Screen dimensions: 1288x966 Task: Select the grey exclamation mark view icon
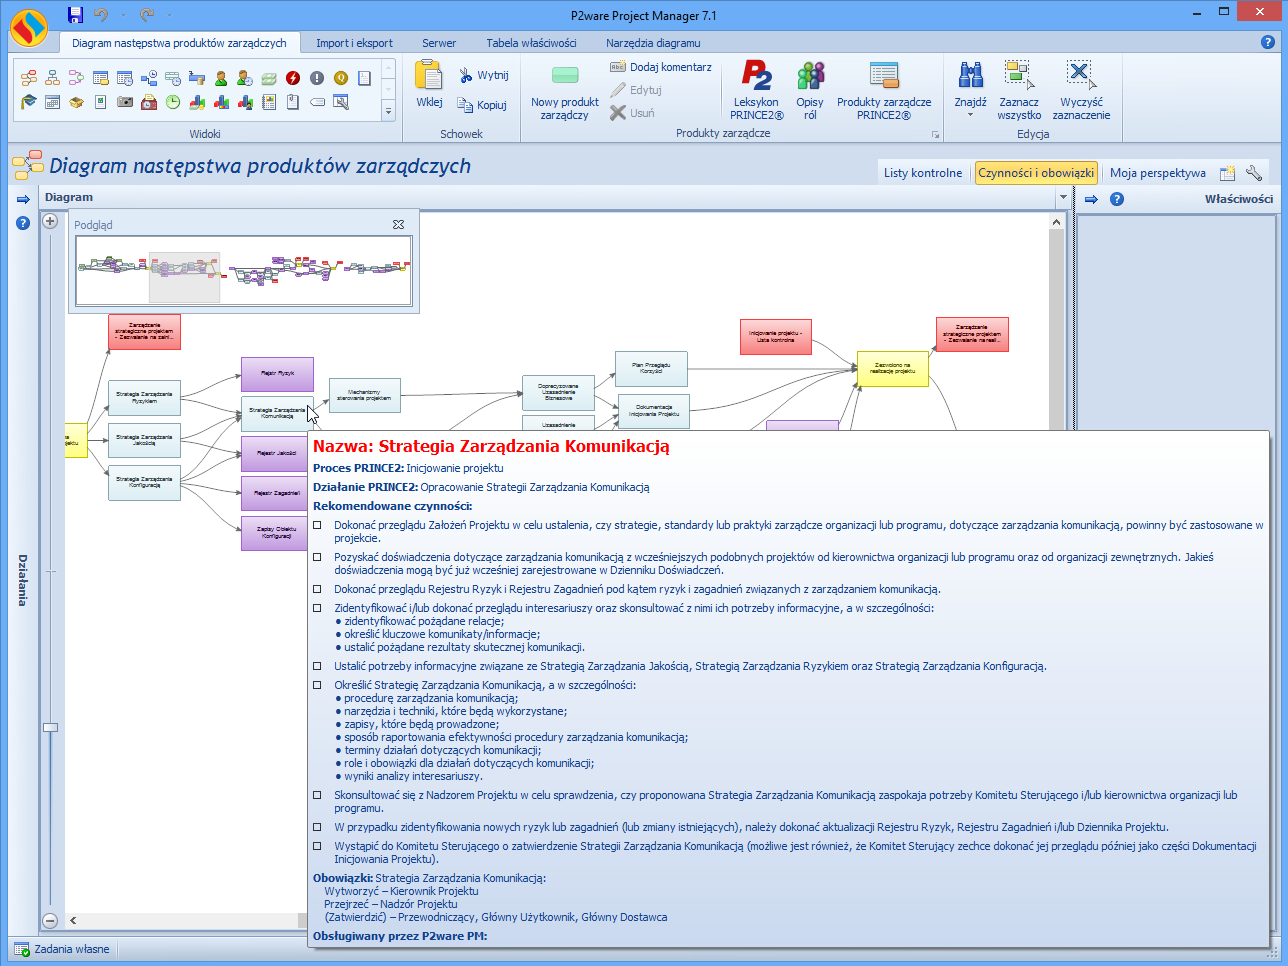coord(317,78)
